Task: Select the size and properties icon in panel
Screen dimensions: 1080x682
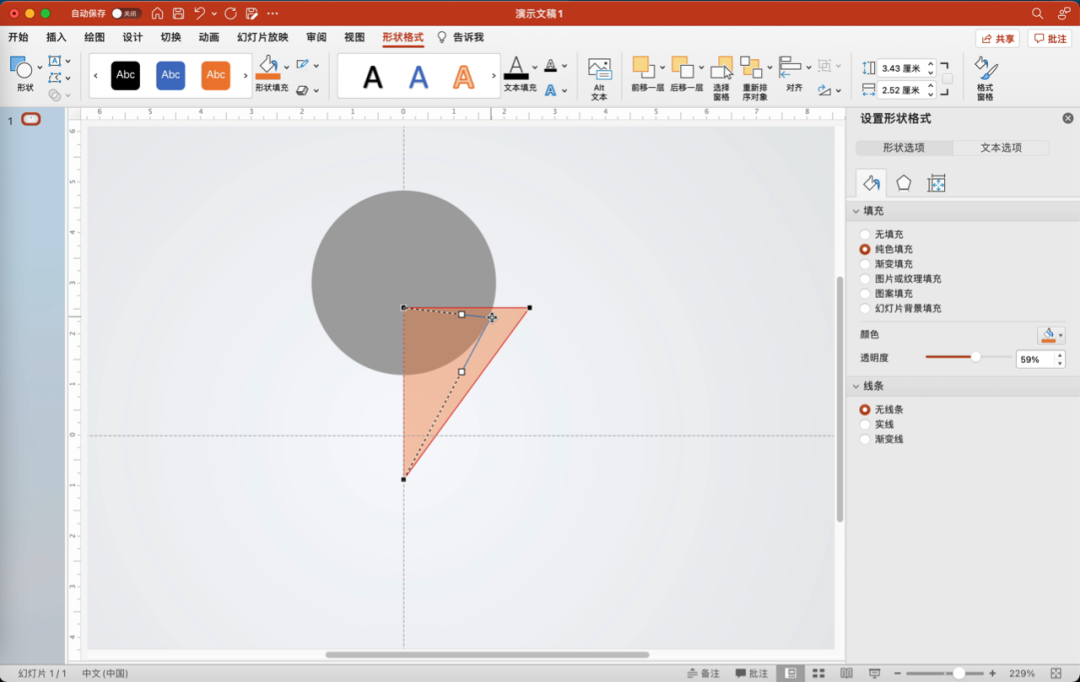Action: (x=936, y=183)
